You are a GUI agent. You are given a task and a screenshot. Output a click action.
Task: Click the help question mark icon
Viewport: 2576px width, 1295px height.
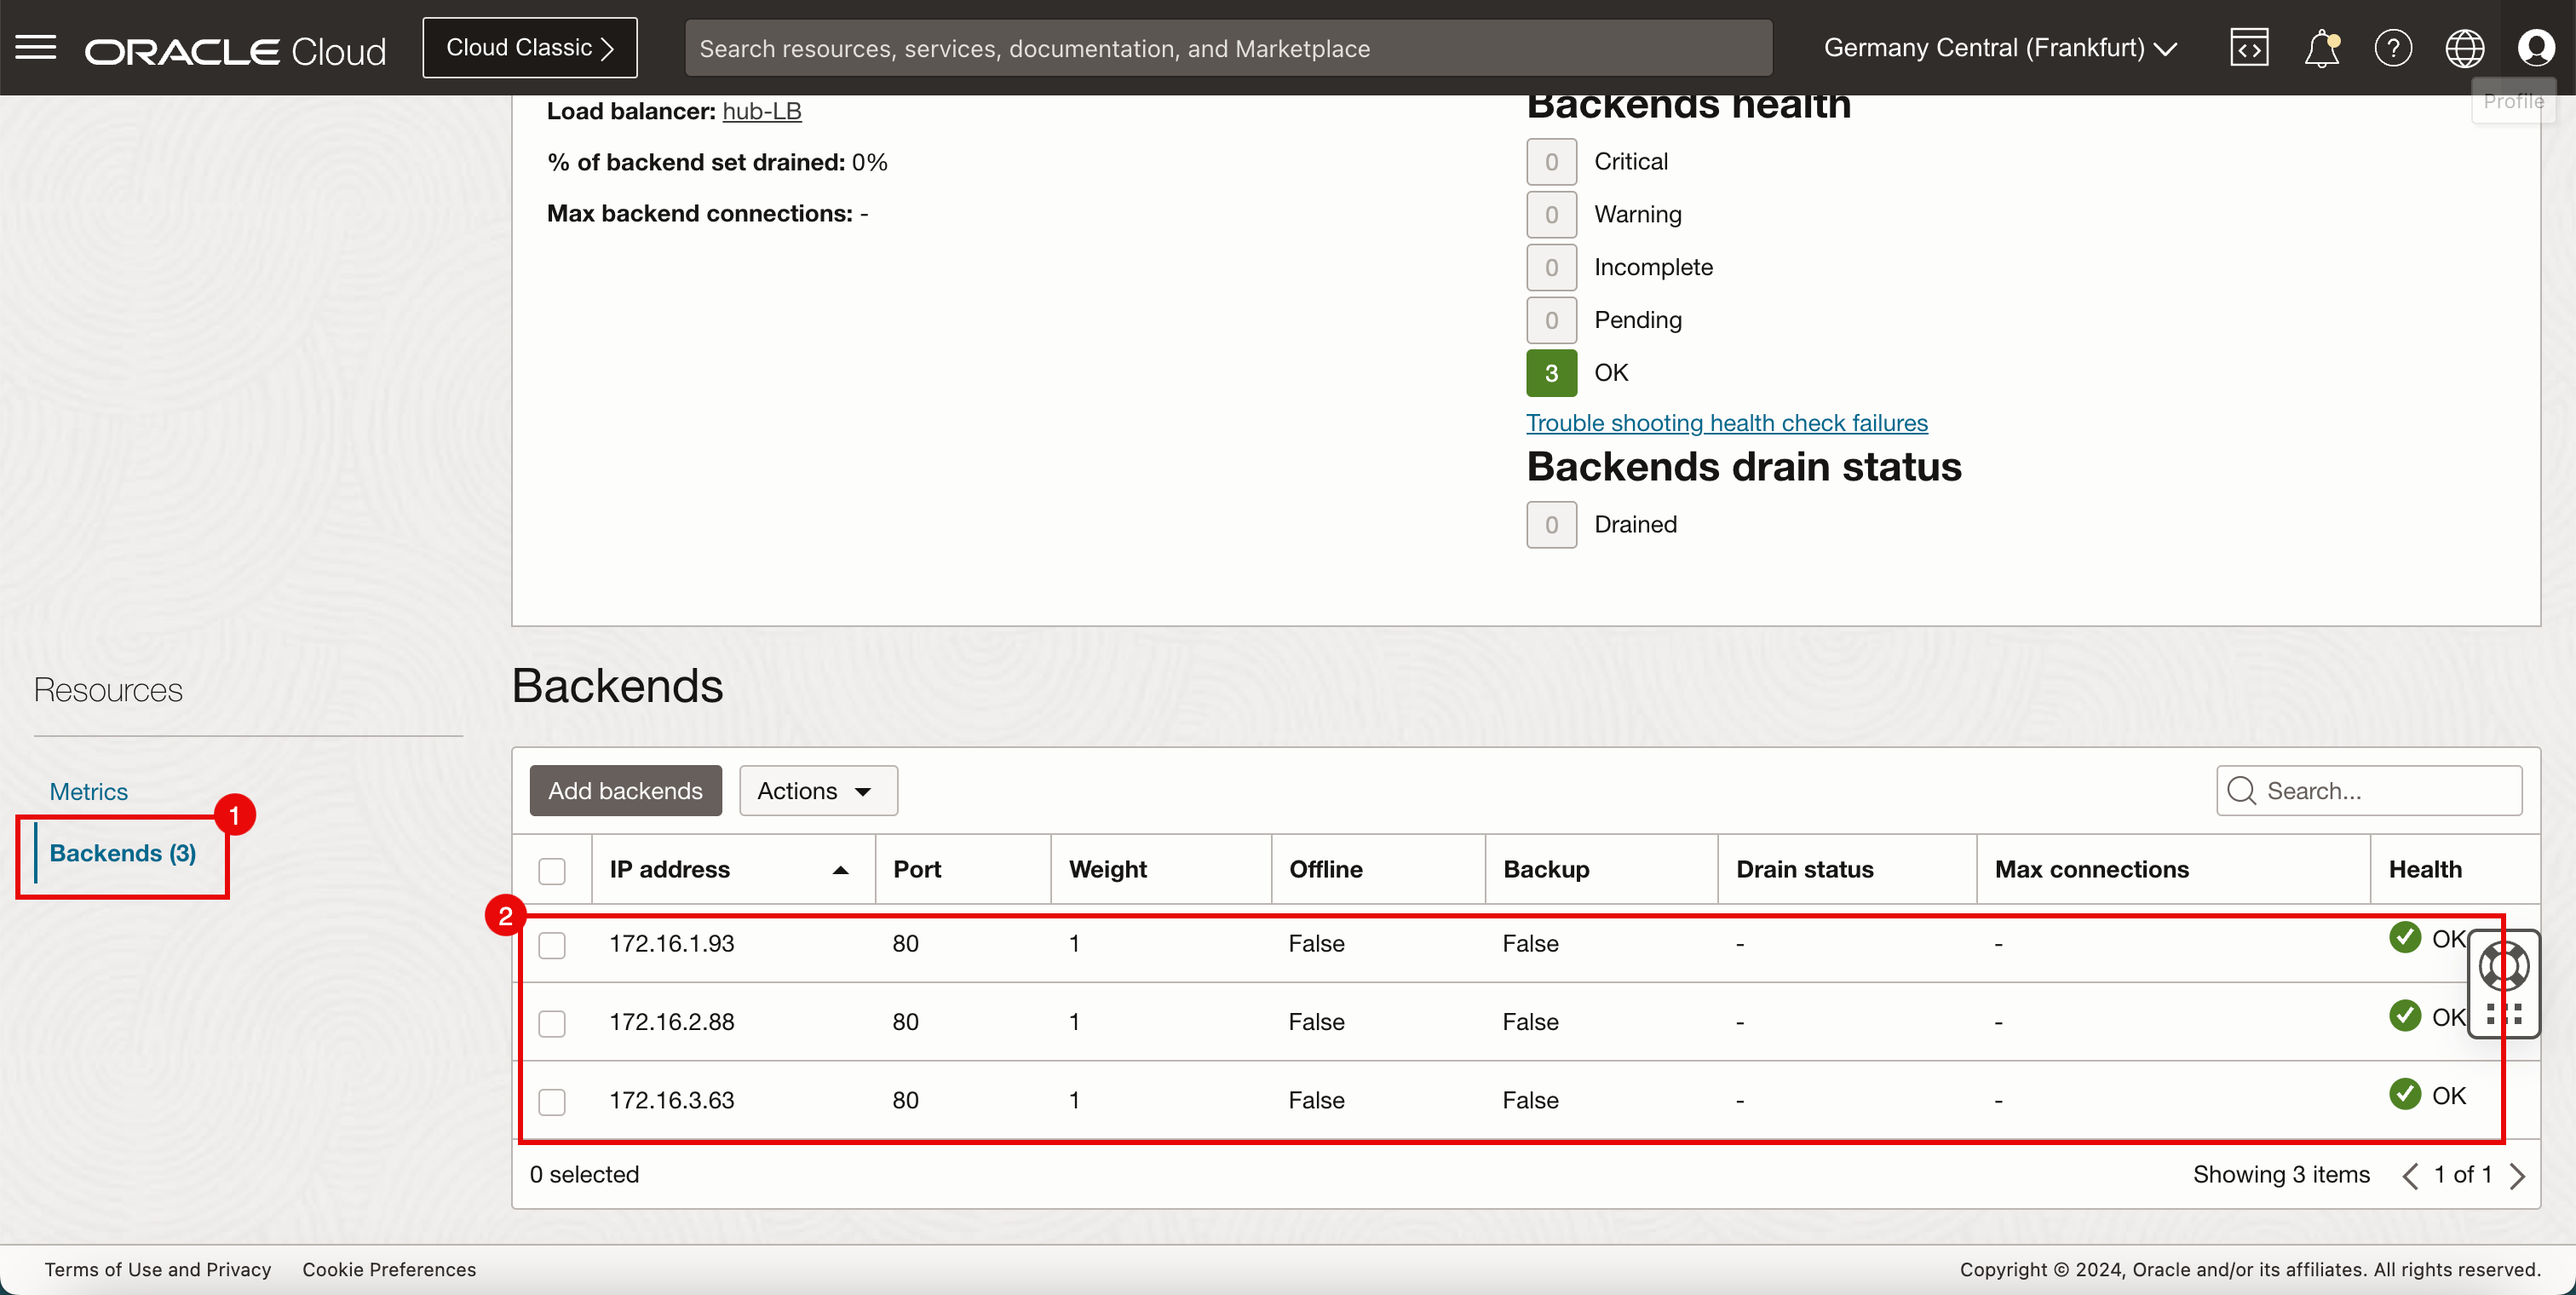(2393, 47)
